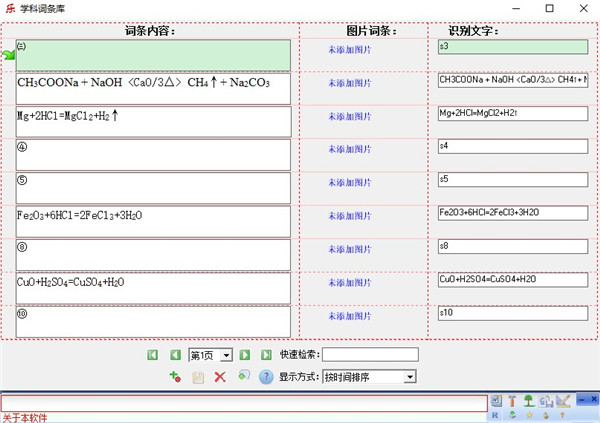This screenshot has height=423, width=600.
Task: Select the Mg+2HCl equation entry box
Action: [153, 122]
